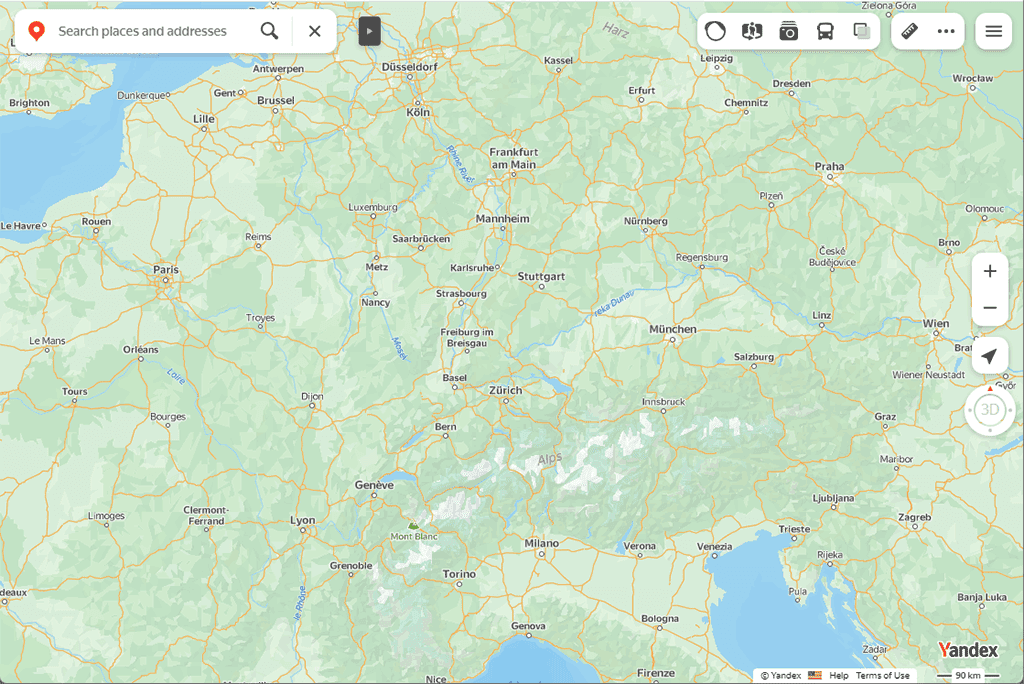This screenshot has height=684, width=1024.
Task: Click the Brussel city label
Action: coord(276,101)
